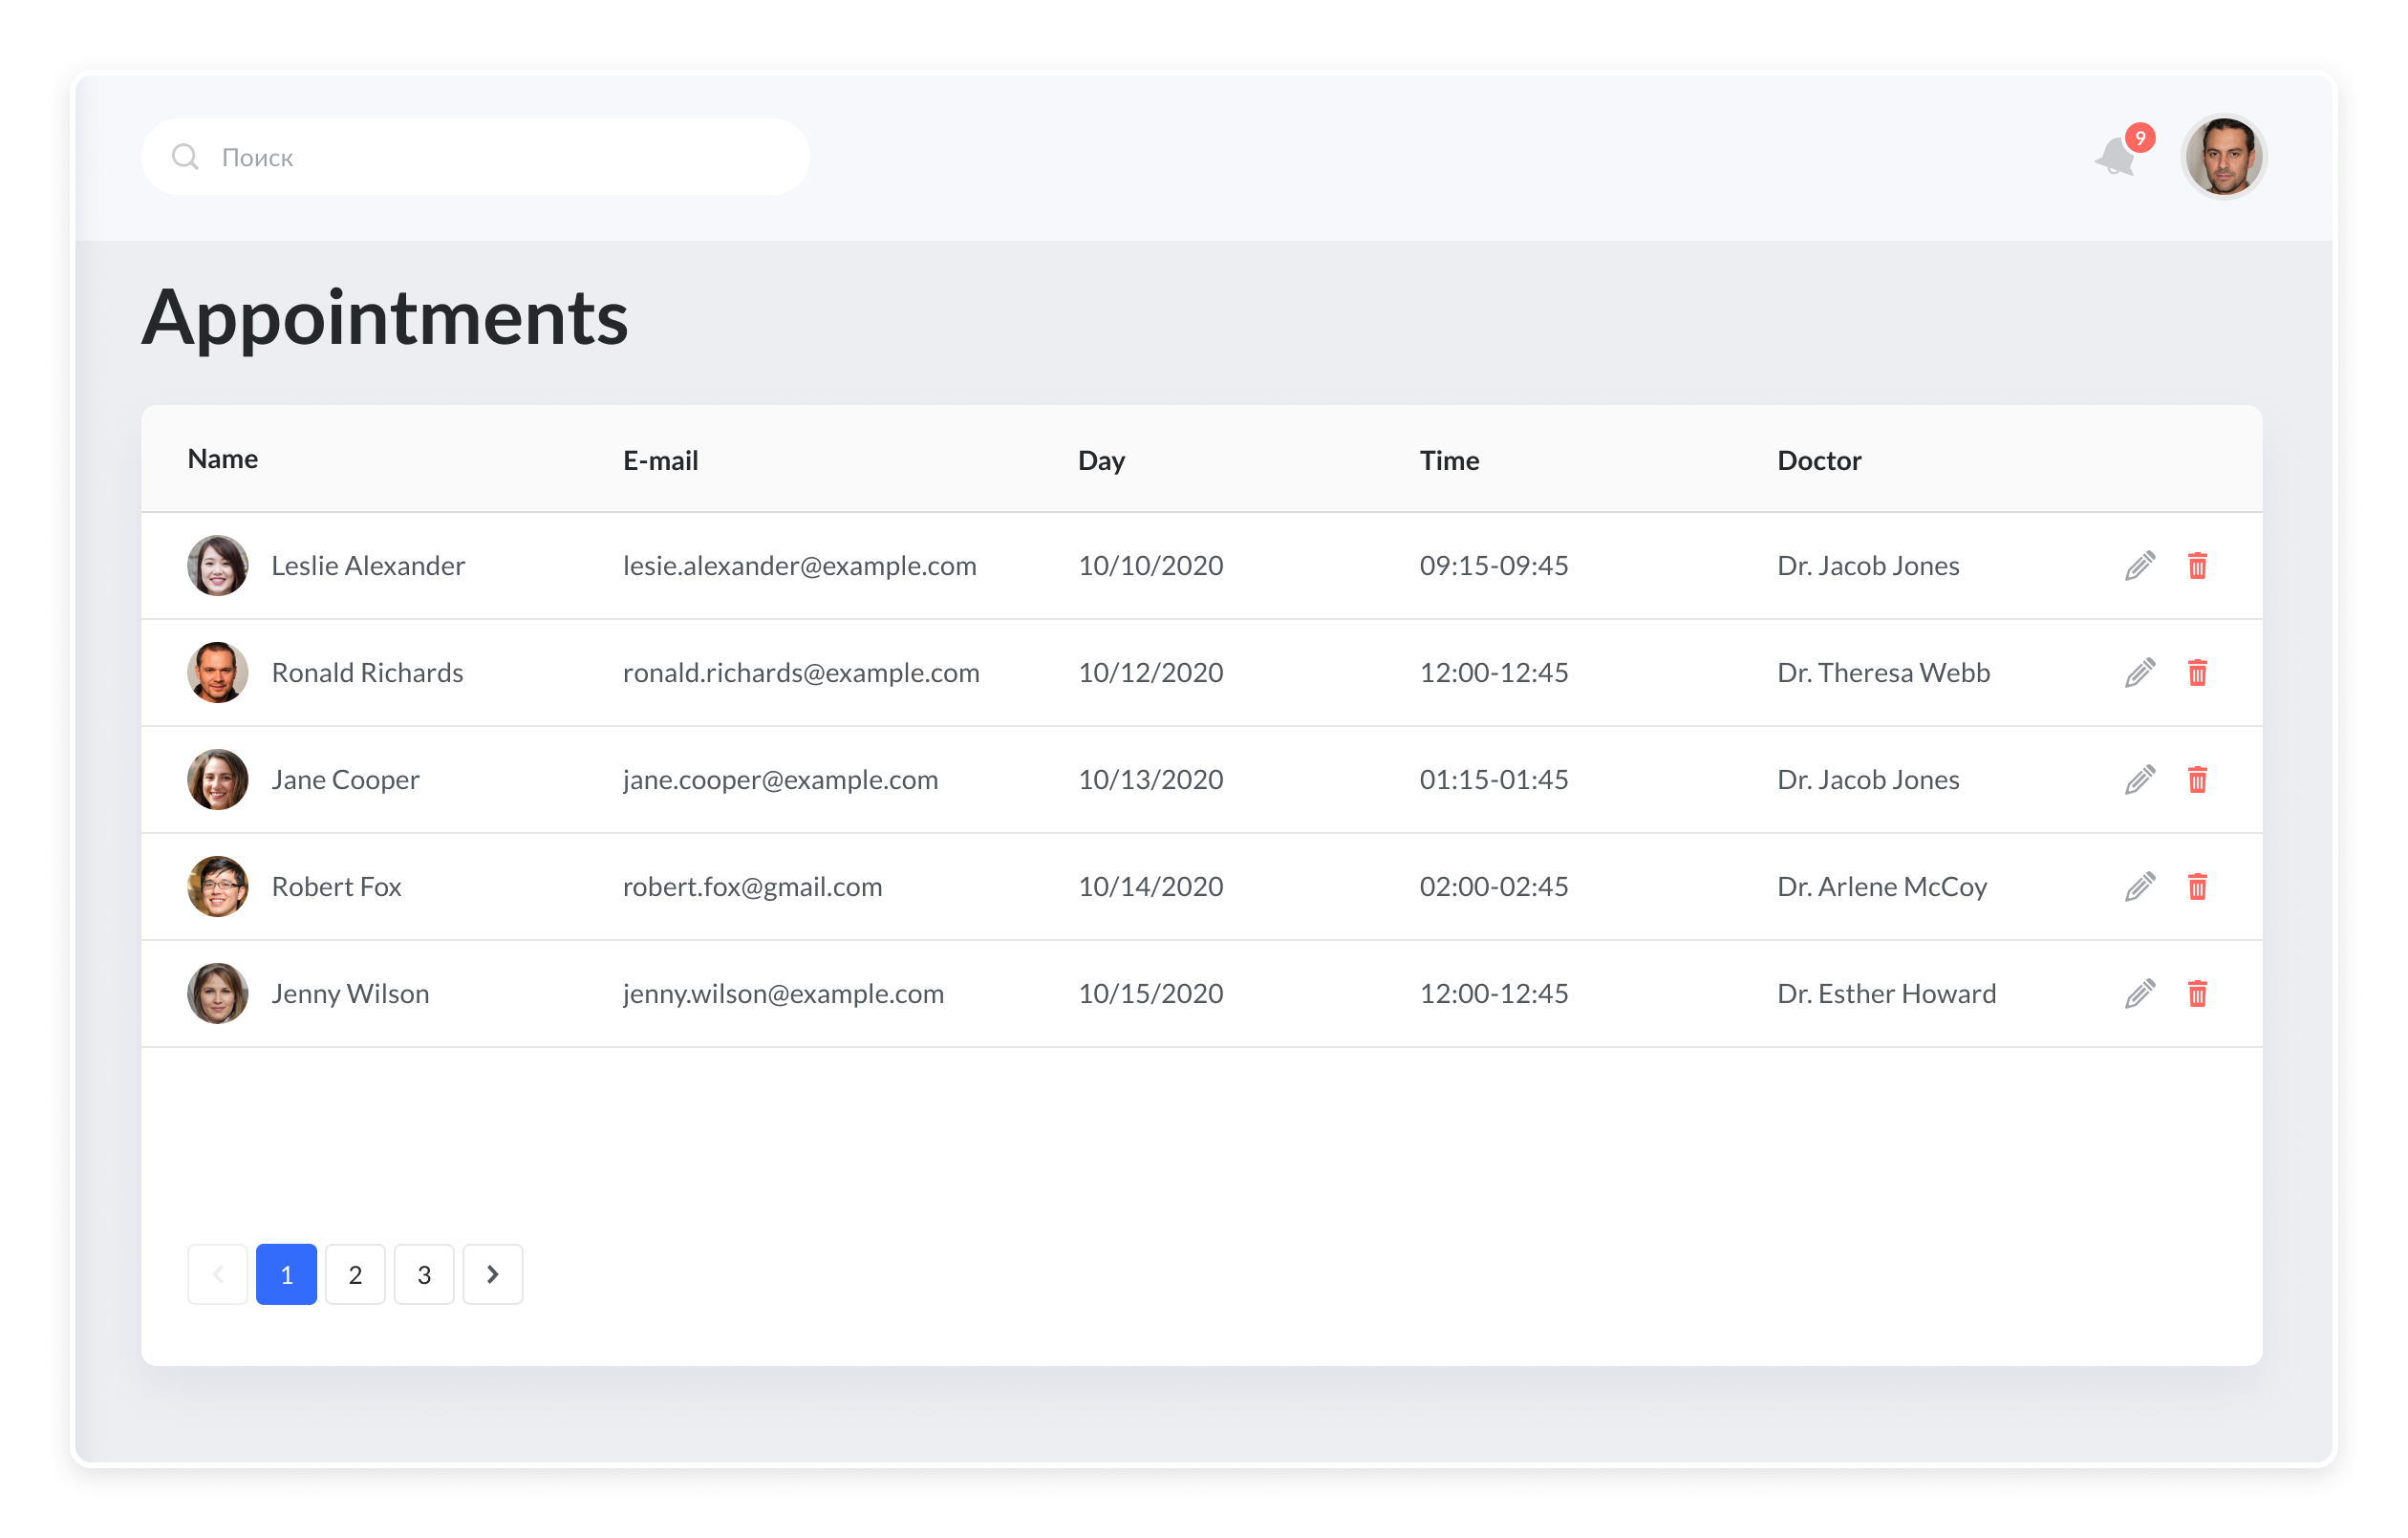
Task: Click Dr. Jacob Jones in Jane's row
Action: 1868,780
